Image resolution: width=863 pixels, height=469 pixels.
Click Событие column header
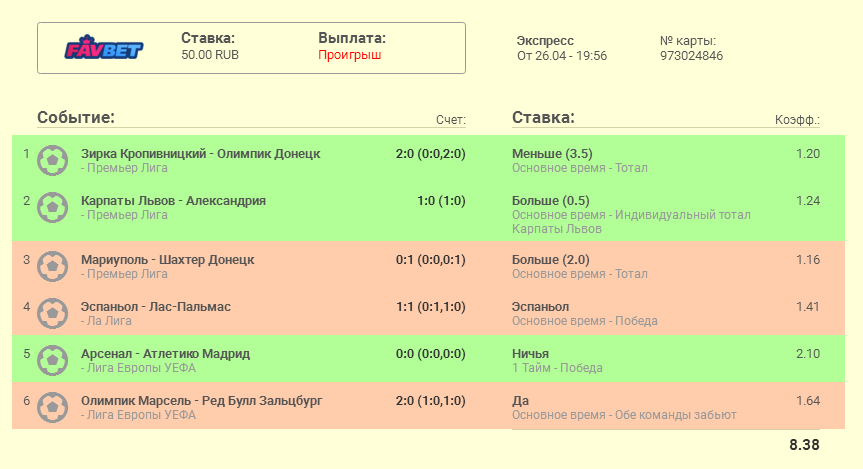76,117
